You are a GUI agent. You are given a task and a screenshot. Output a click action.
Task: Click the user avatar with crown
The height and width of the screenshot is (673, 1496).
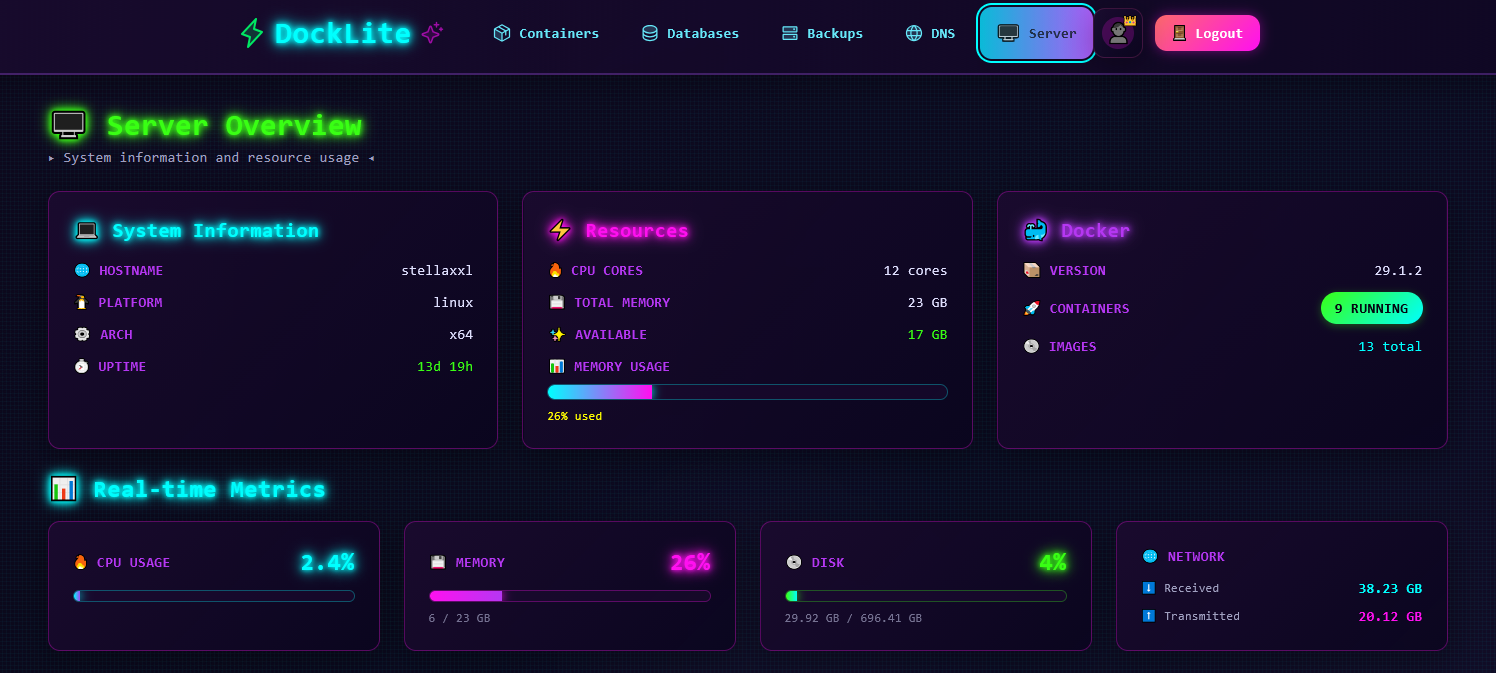point(1119,33)
